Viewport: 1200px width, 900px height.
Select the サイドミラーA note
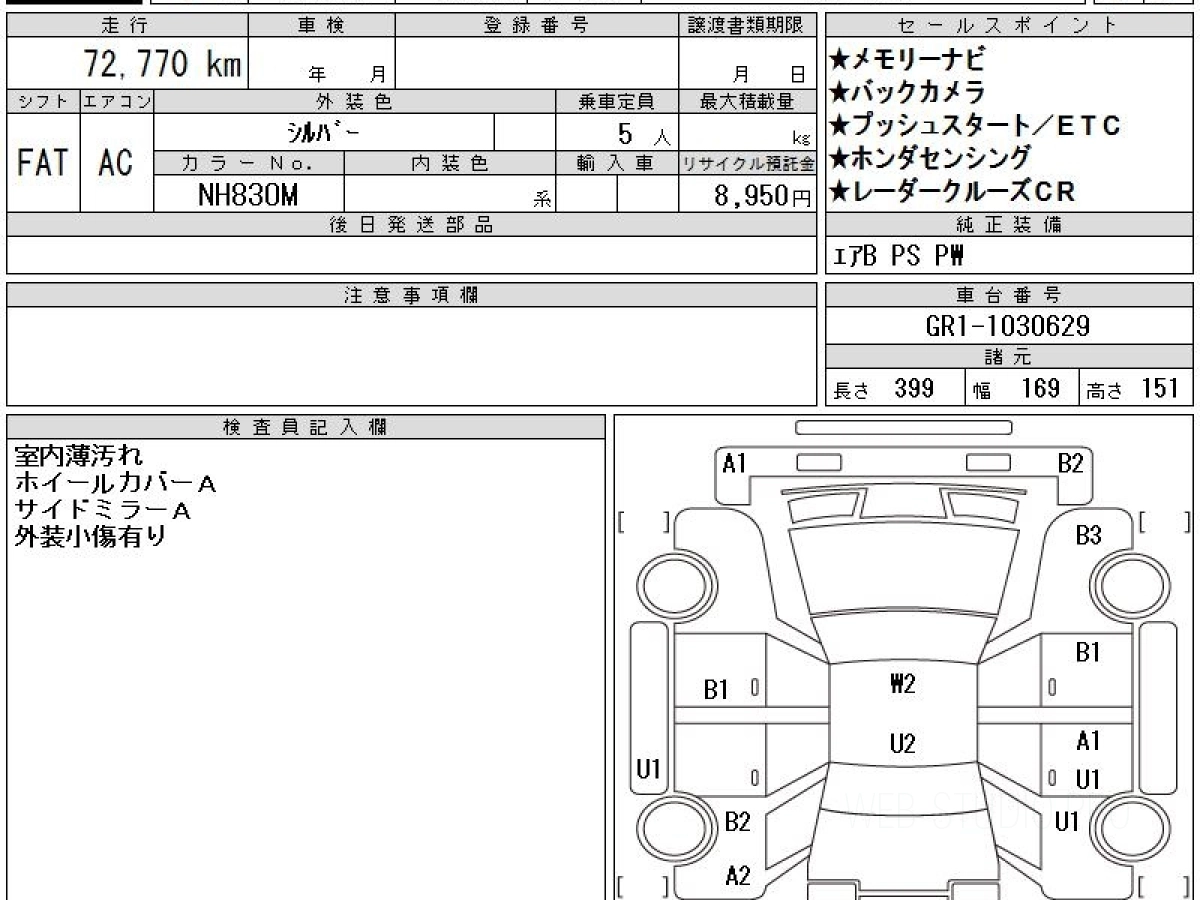[102, 510]
